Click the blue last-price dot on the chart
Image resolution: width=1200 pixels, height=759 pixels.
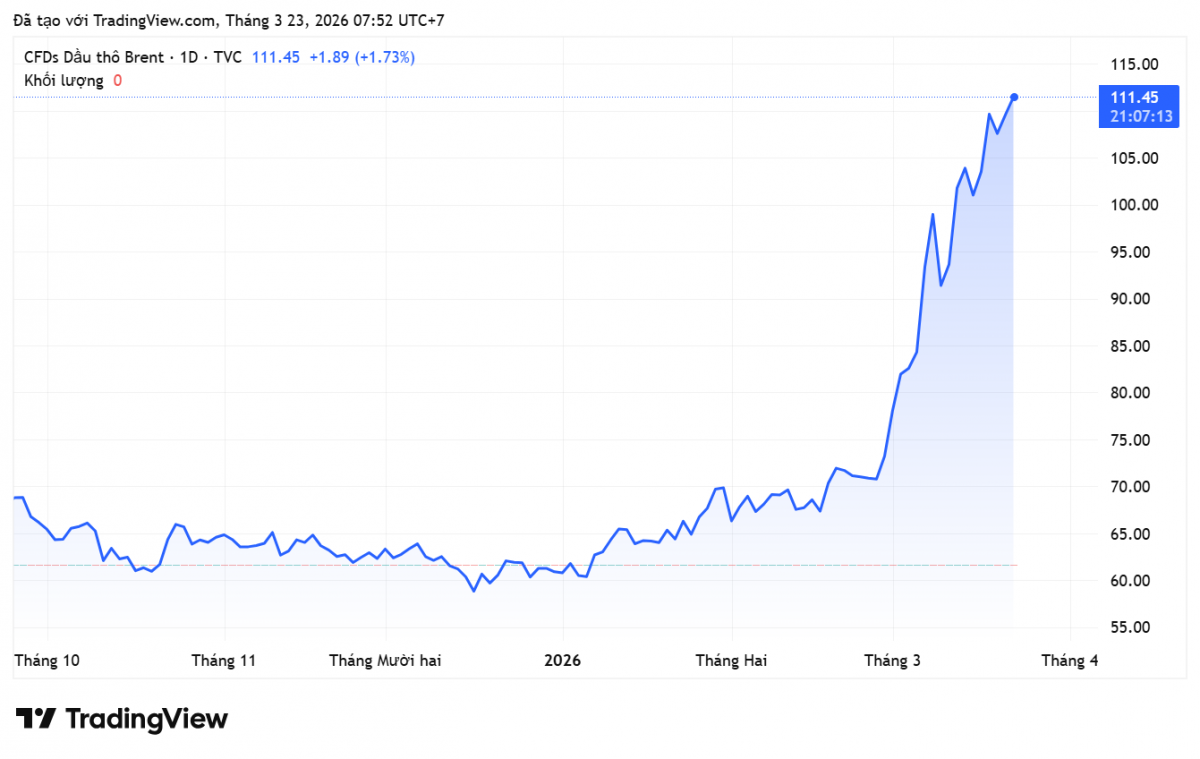point(1014,97)
